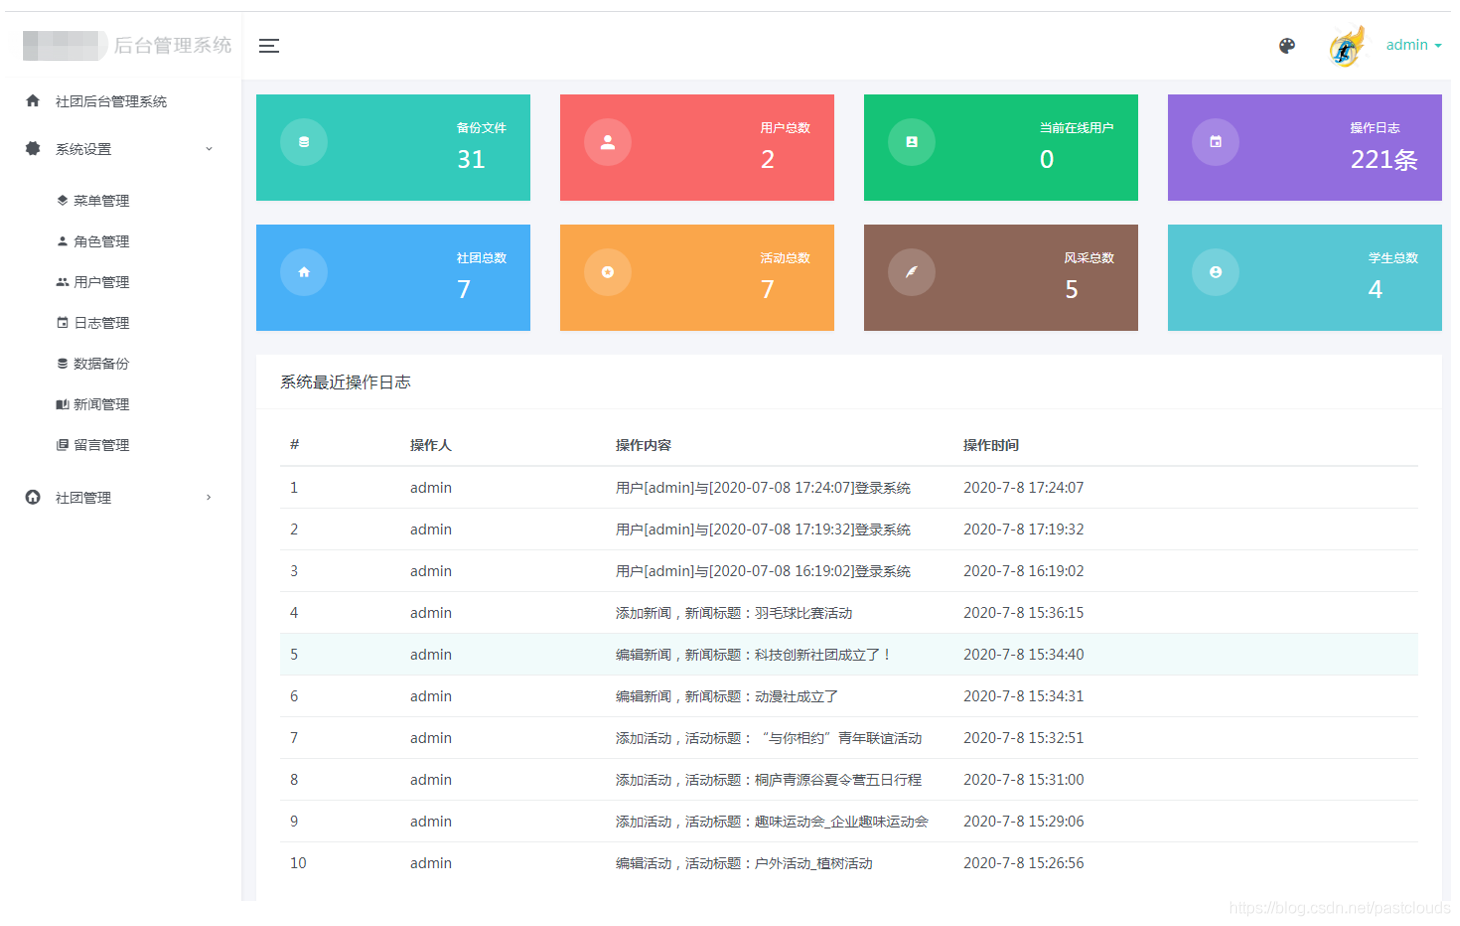Open 留言管理 in the sidebar
The height and width of the screenshot is (926, 1460).
pos(101,446)
